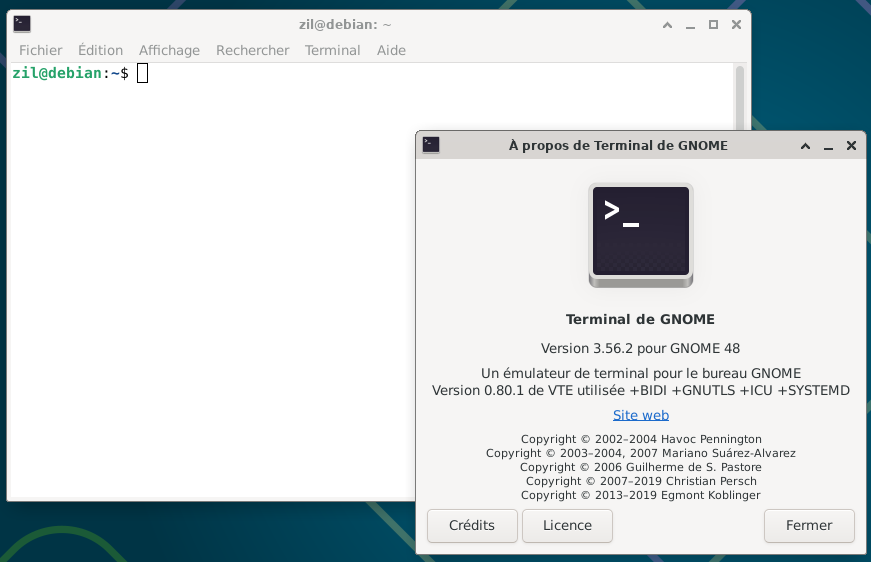Close the zil@debian terminal window

click(737, 24)
